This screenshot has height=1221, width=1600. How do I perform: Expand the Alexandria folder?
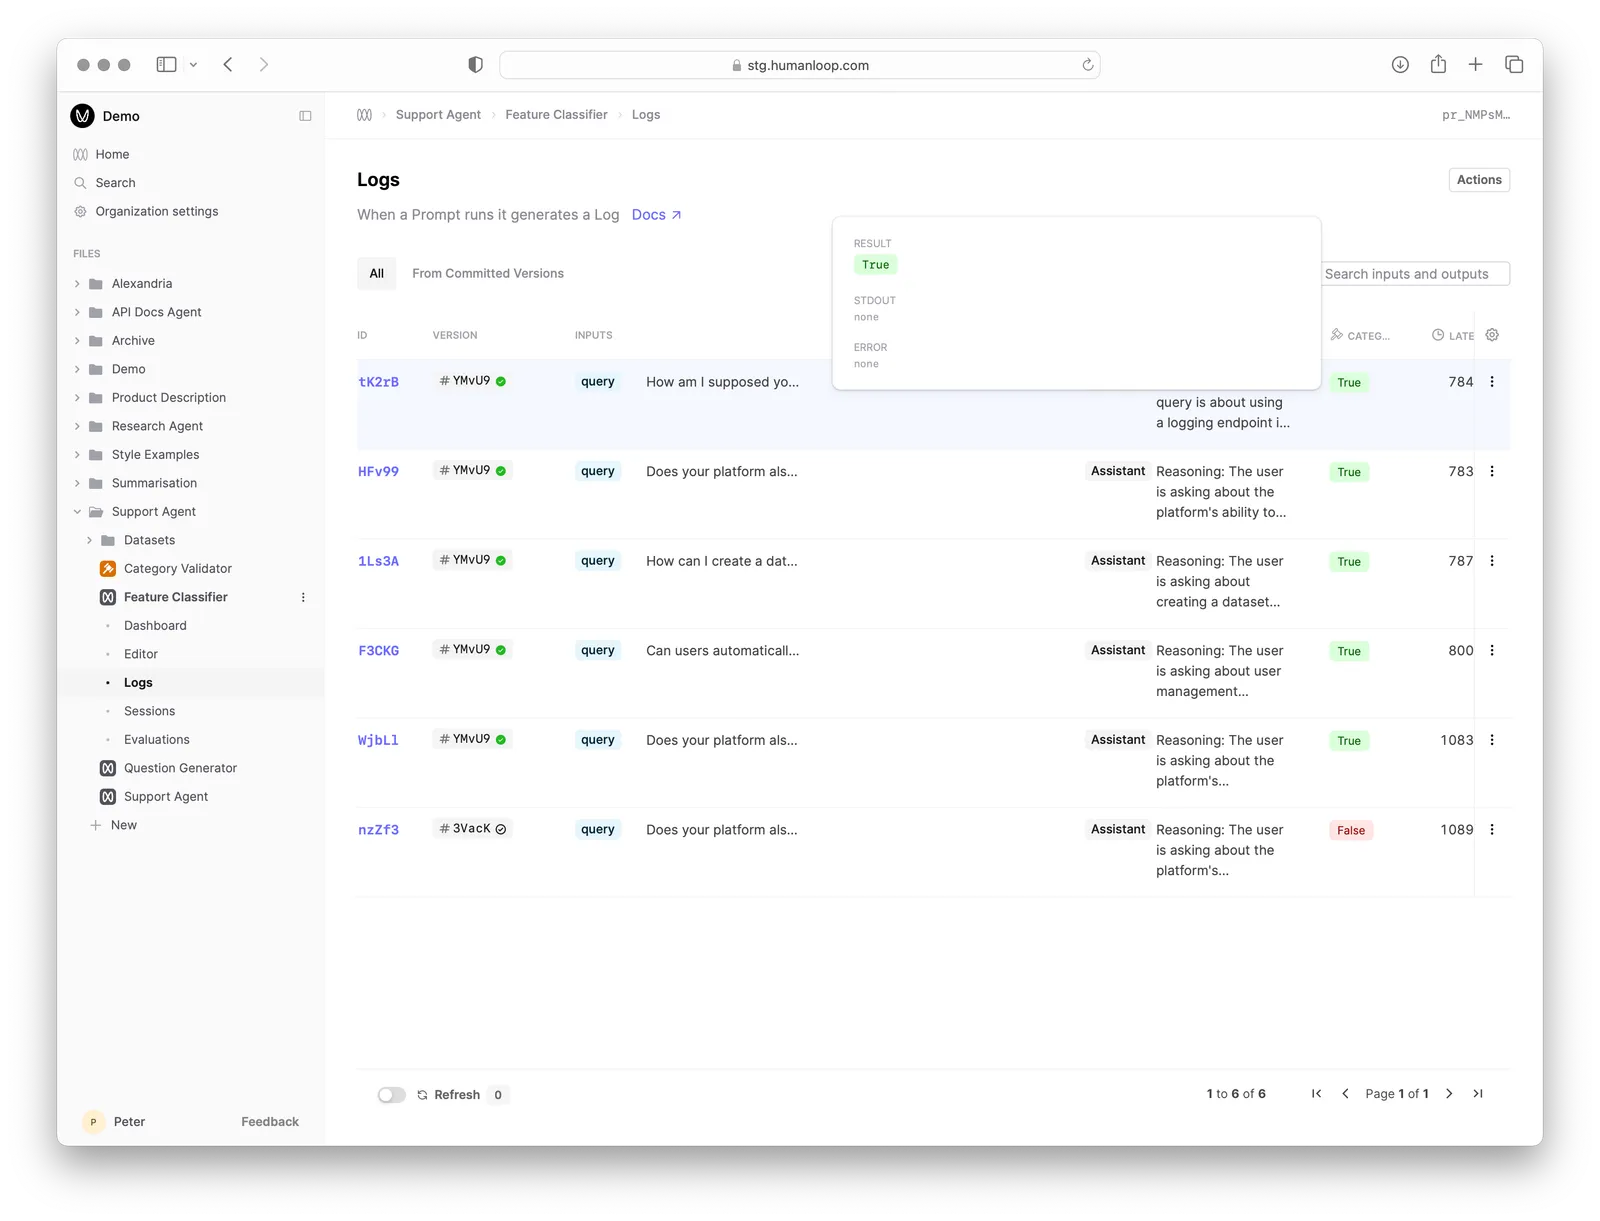point(77,284)
